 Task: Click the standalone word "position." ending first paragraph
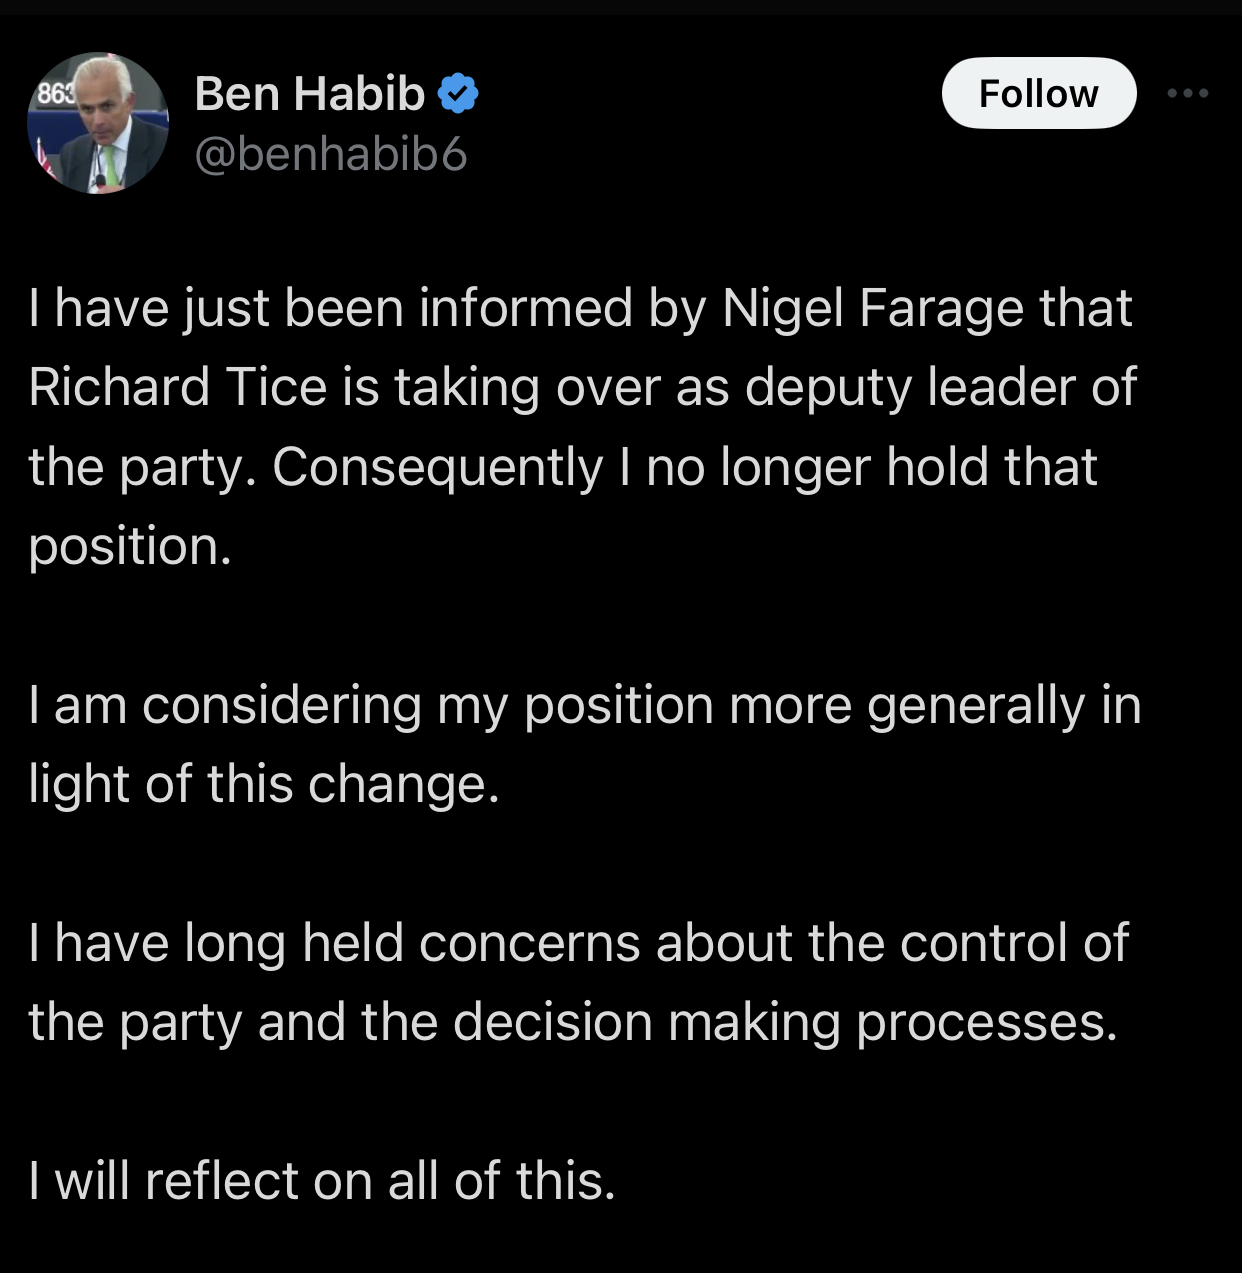point(130,546)
